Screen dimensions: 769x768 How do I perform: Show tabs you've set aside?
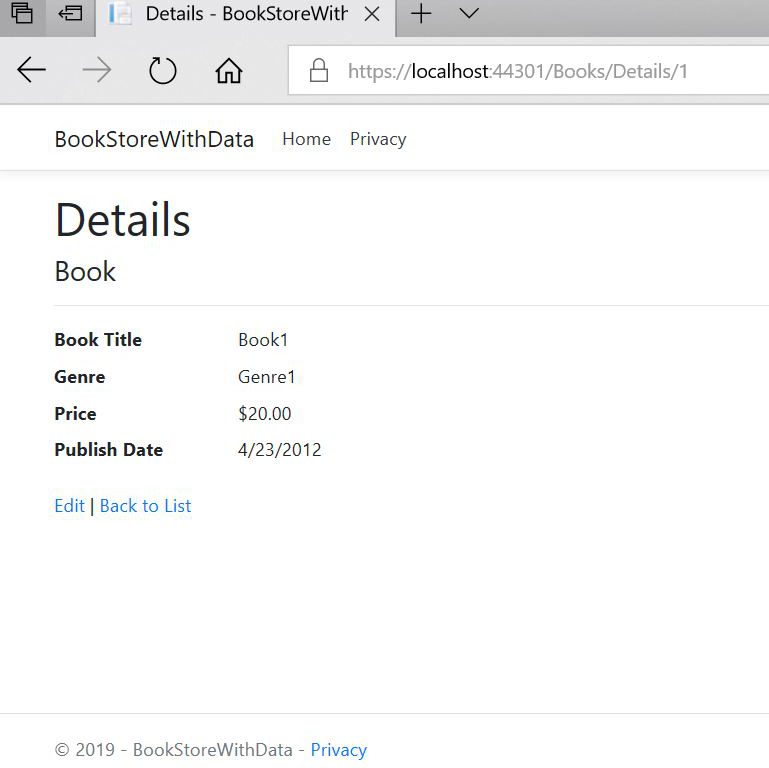[22, 14]
